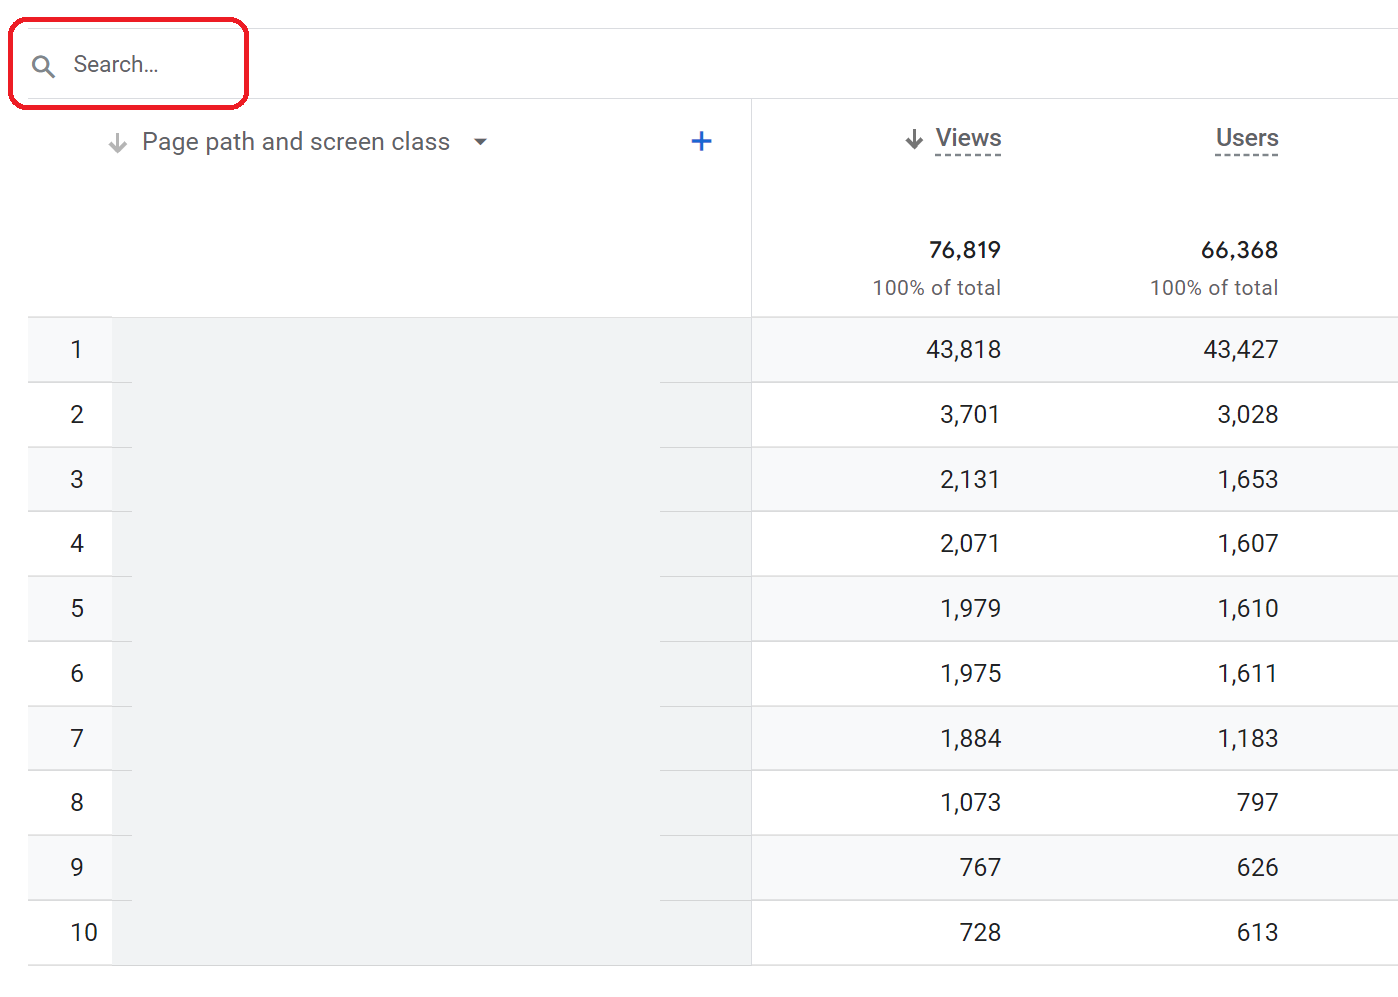Click the 1,611 users cell
This screenshot has height=997, width=1398.
(x=1248, y=674)
